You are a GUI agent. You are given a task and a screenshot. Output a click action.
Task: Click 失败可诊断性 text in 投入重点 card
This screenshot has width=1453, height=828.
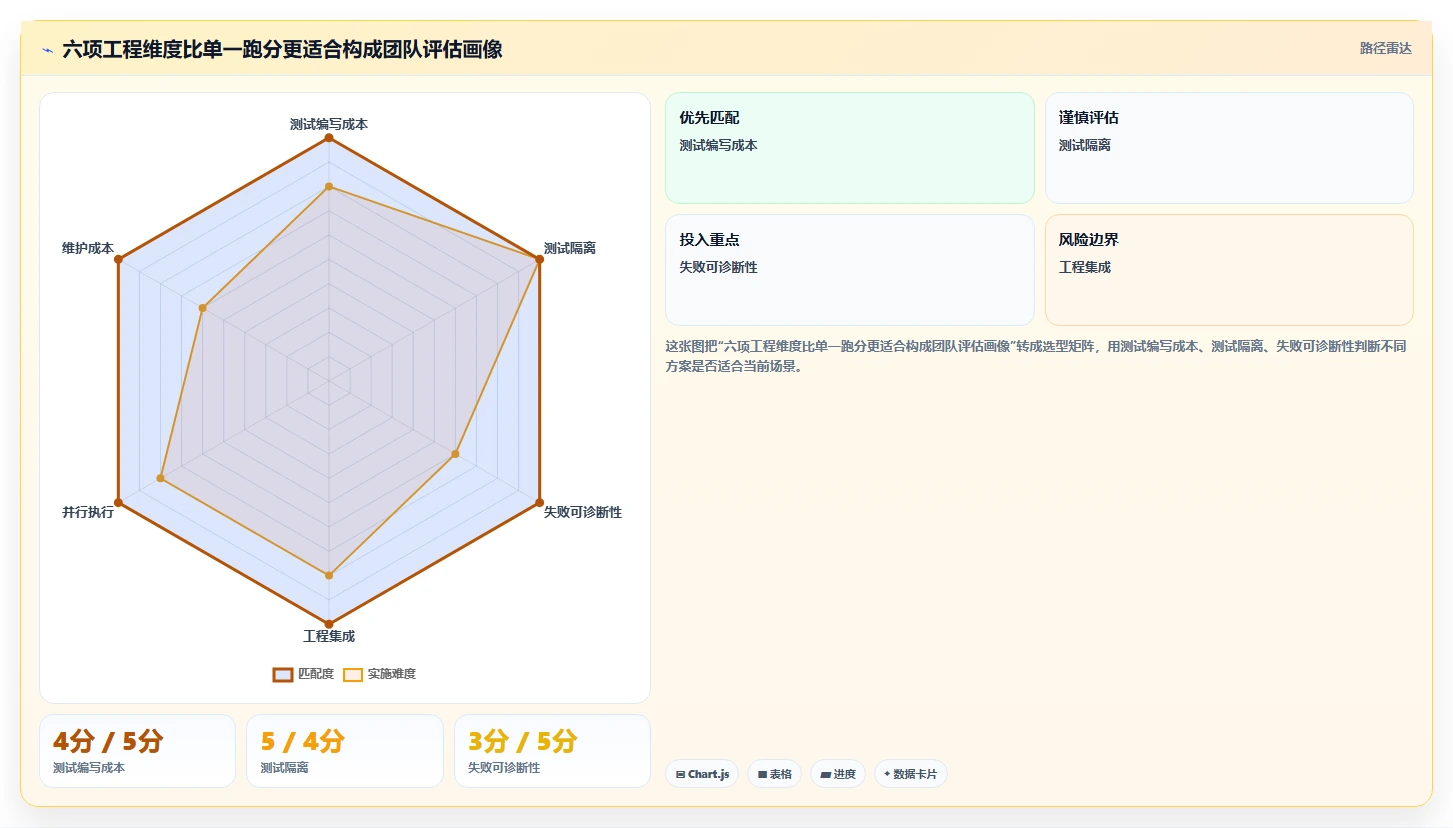tap(719, 267)
